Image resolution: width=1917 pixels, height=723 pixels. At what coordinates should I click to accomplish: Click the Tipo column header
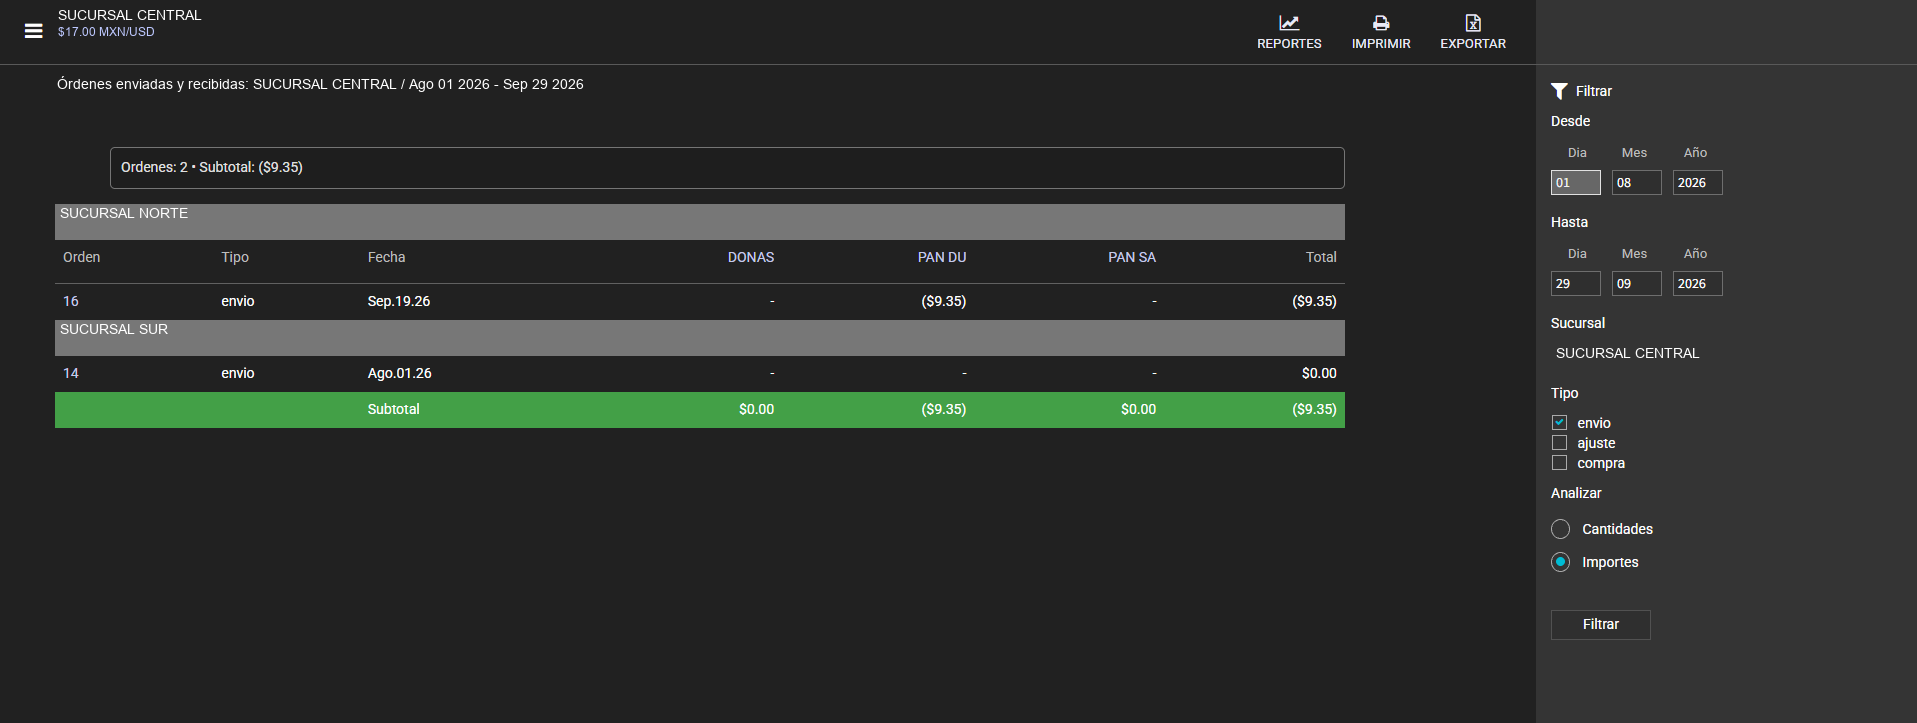coord(235,257)
